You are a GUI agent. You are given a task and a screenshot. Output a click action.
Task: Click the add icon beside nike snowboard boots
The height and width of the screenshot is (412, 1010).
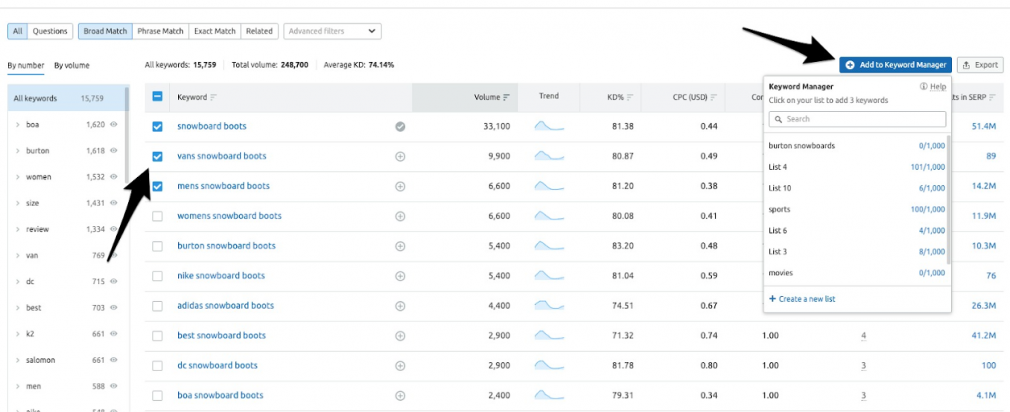point(400,276)
